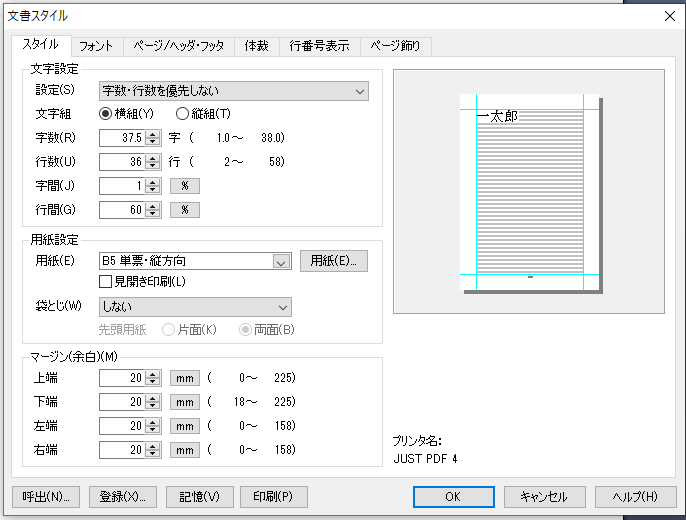Toggle the % unit button for 行間
686x520 pixels.
point(185,209)
